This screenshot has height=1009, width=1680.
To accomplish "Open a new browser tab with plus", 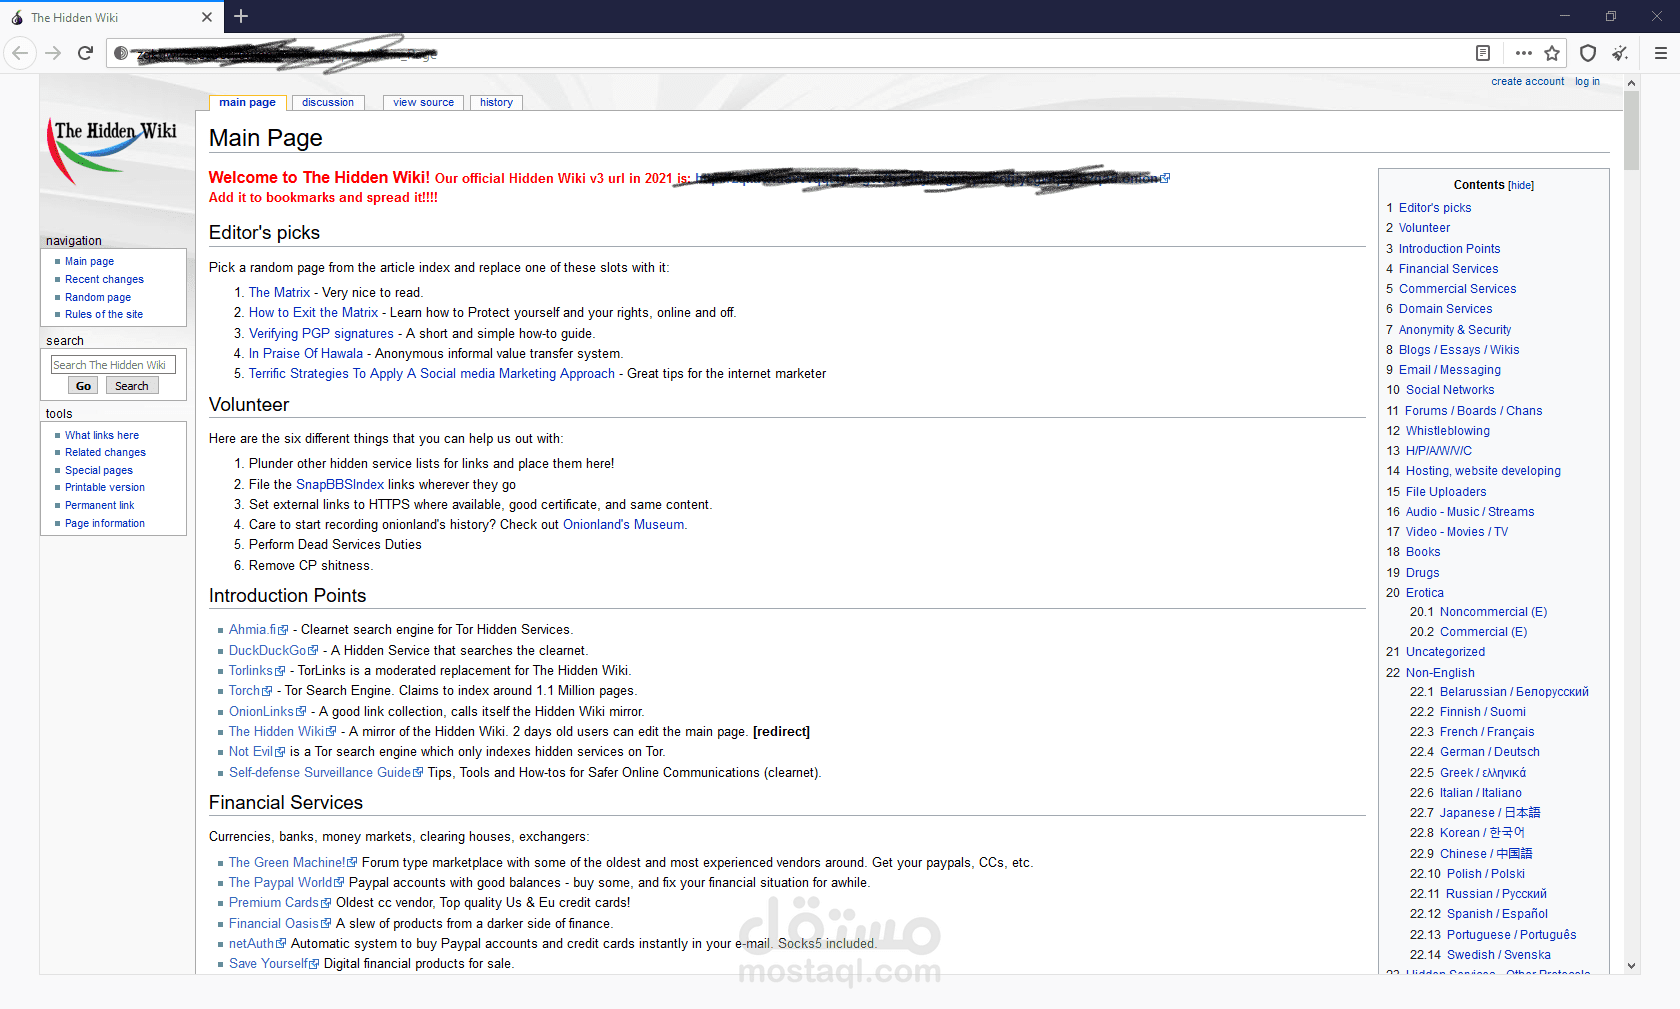I will (x=241, y=16).
